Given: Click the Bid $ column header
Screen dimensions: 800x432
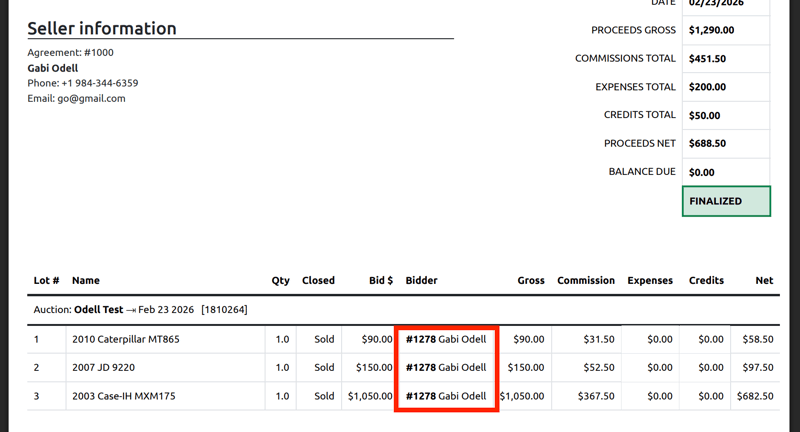Looking at the screenshot, I should (381, 281).
